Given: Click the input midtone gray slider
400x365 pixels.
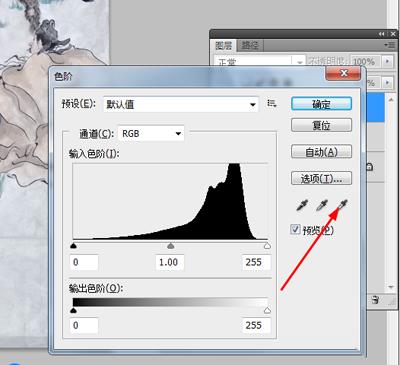Looking at the screenshot, I should (x=170, y=246).
